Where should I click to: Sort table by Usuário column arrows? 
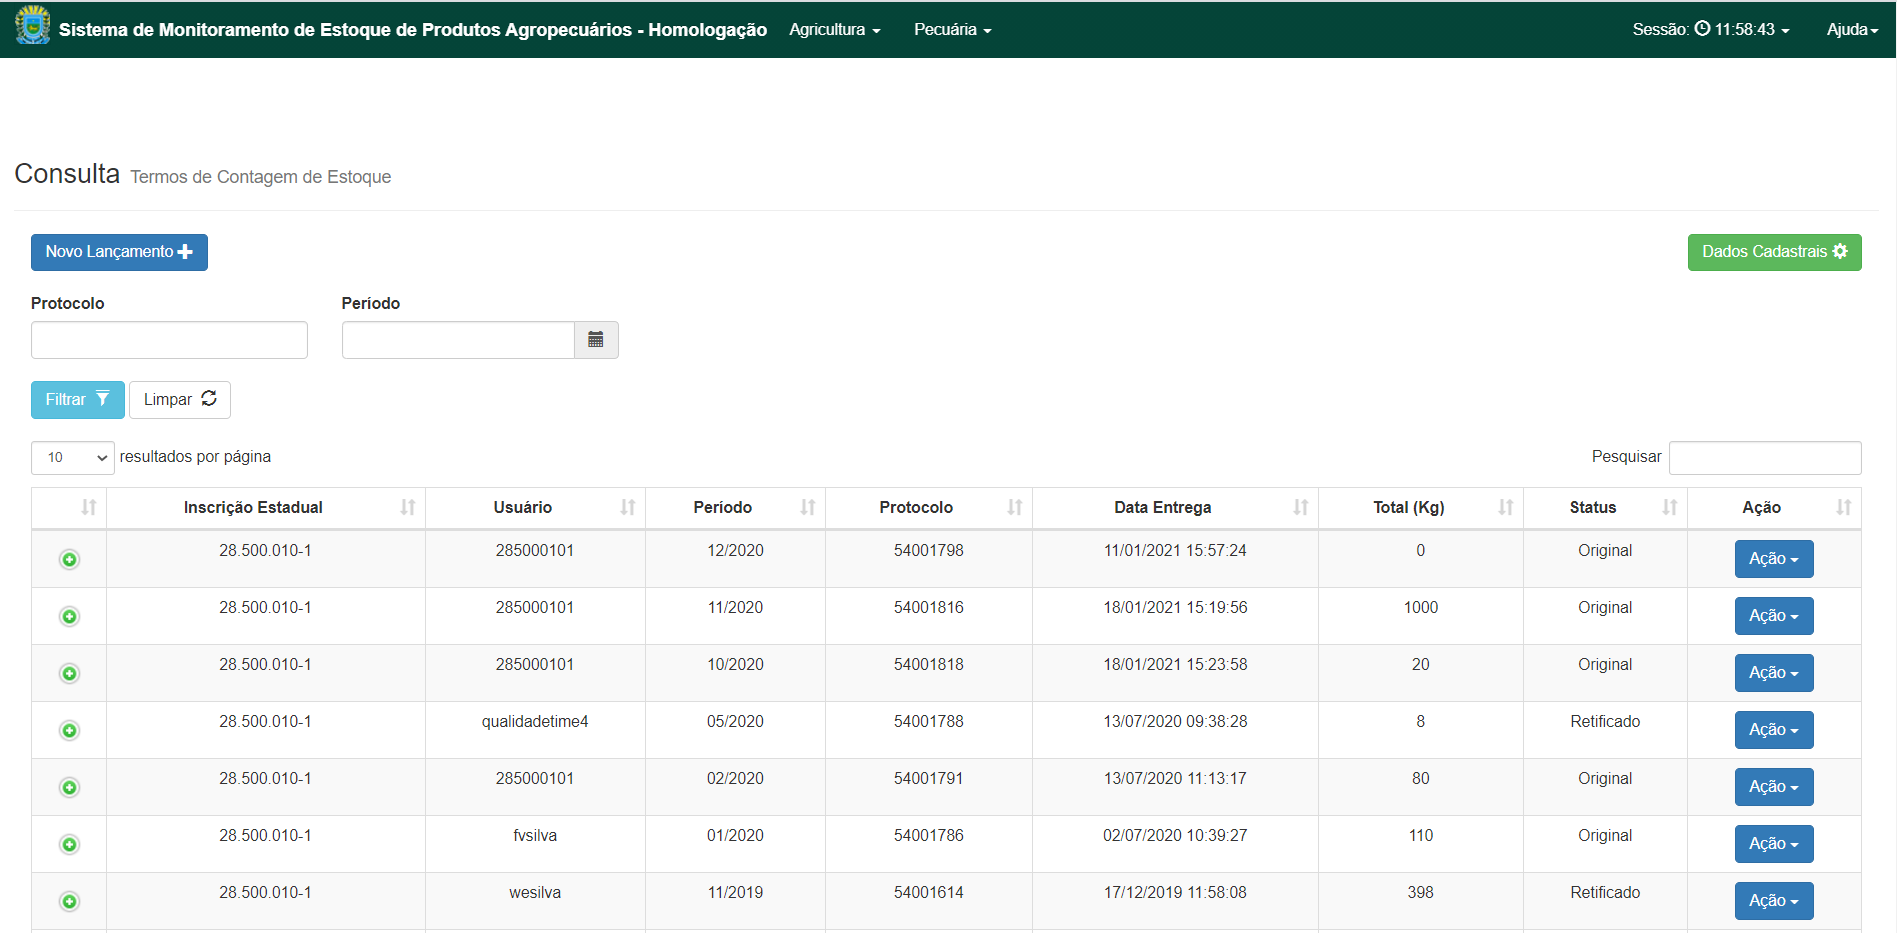[x=628, y=507]
